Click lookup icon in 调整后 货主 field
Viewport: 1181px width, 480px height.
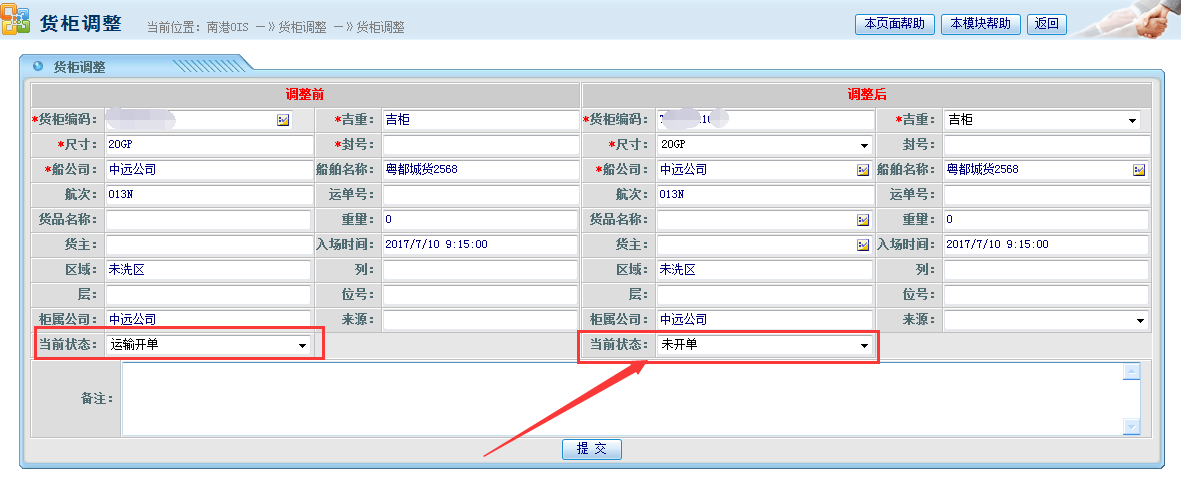(x=863, y=245)
